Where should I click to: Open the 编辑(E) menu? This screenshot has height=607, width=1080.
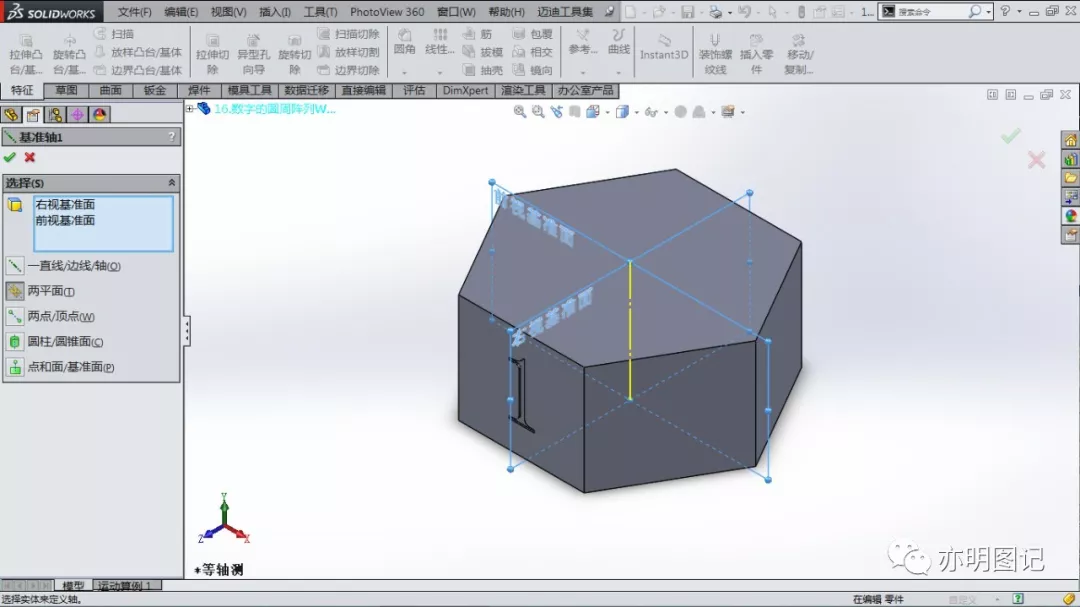tap(181, 12)
